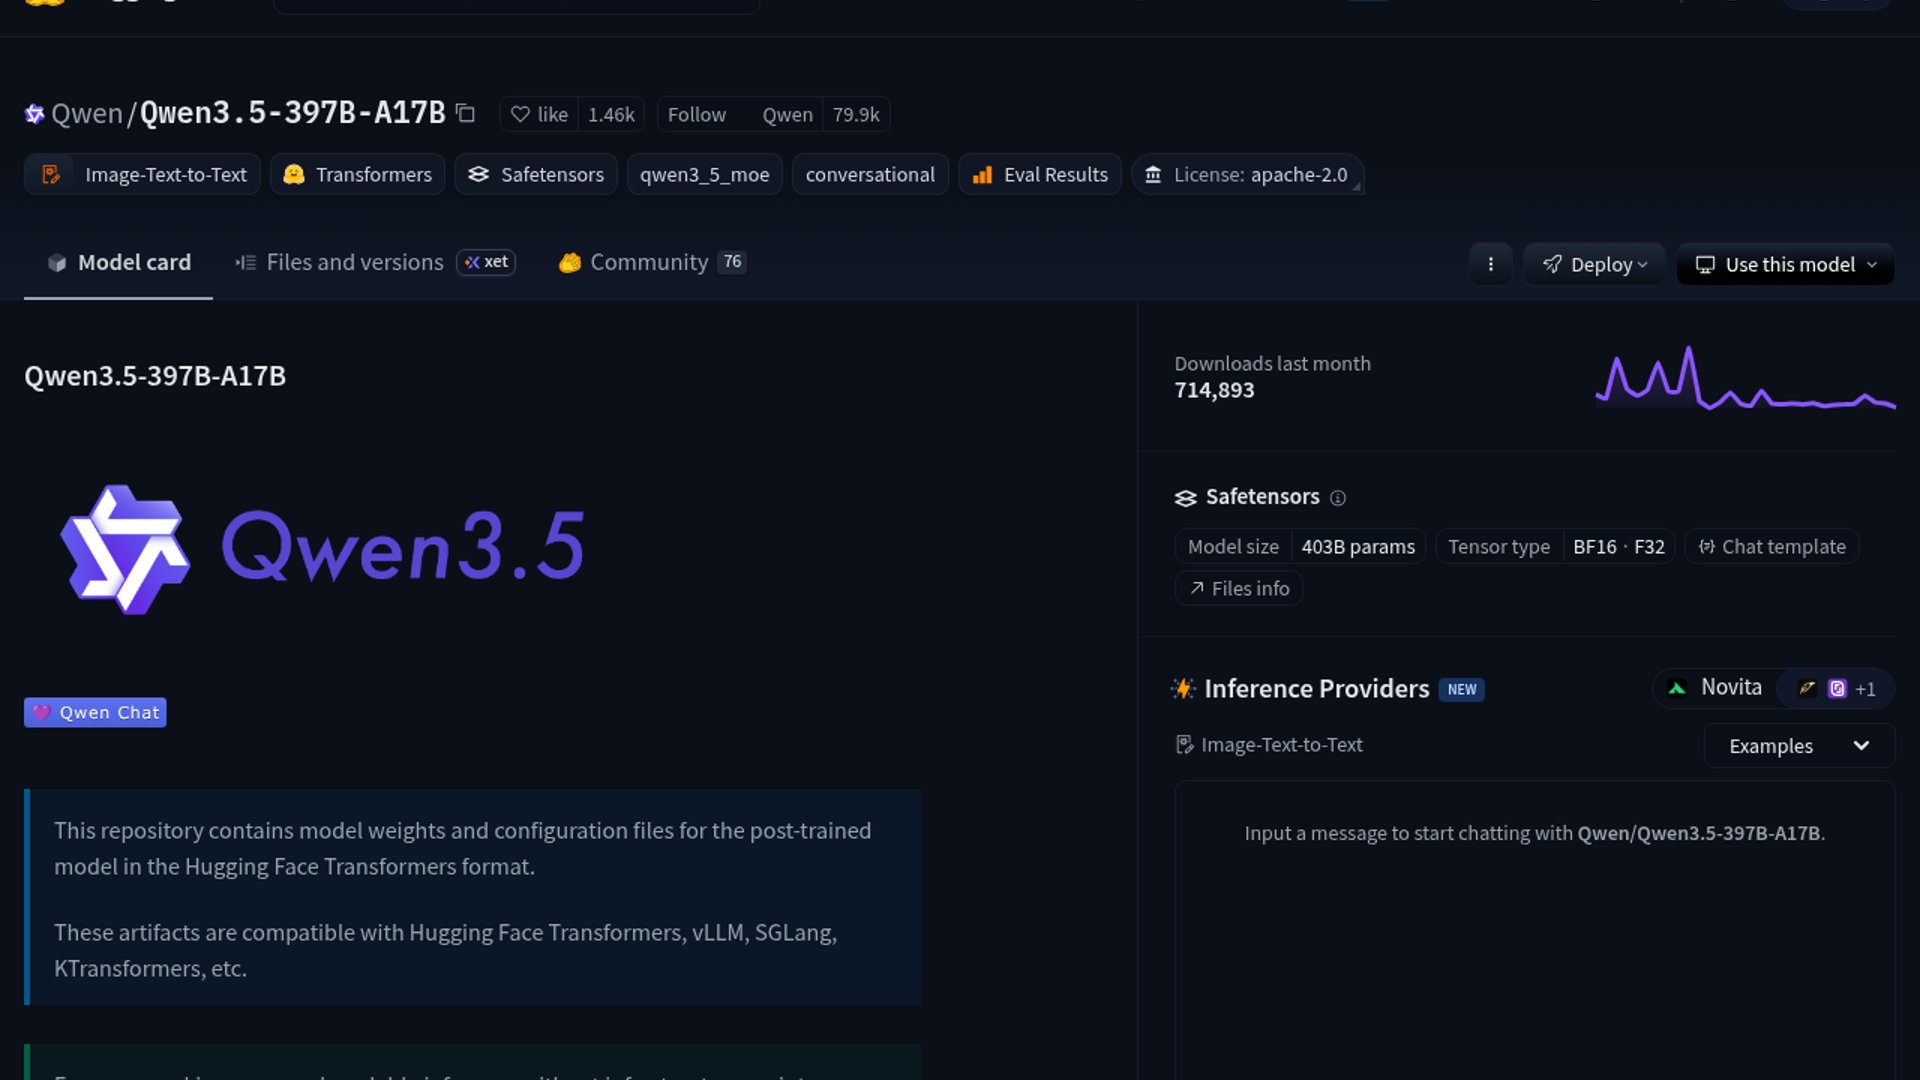Screen dimensions: 1920x1080
Task: Follow the Qwen organization
Action: (697, 114)
